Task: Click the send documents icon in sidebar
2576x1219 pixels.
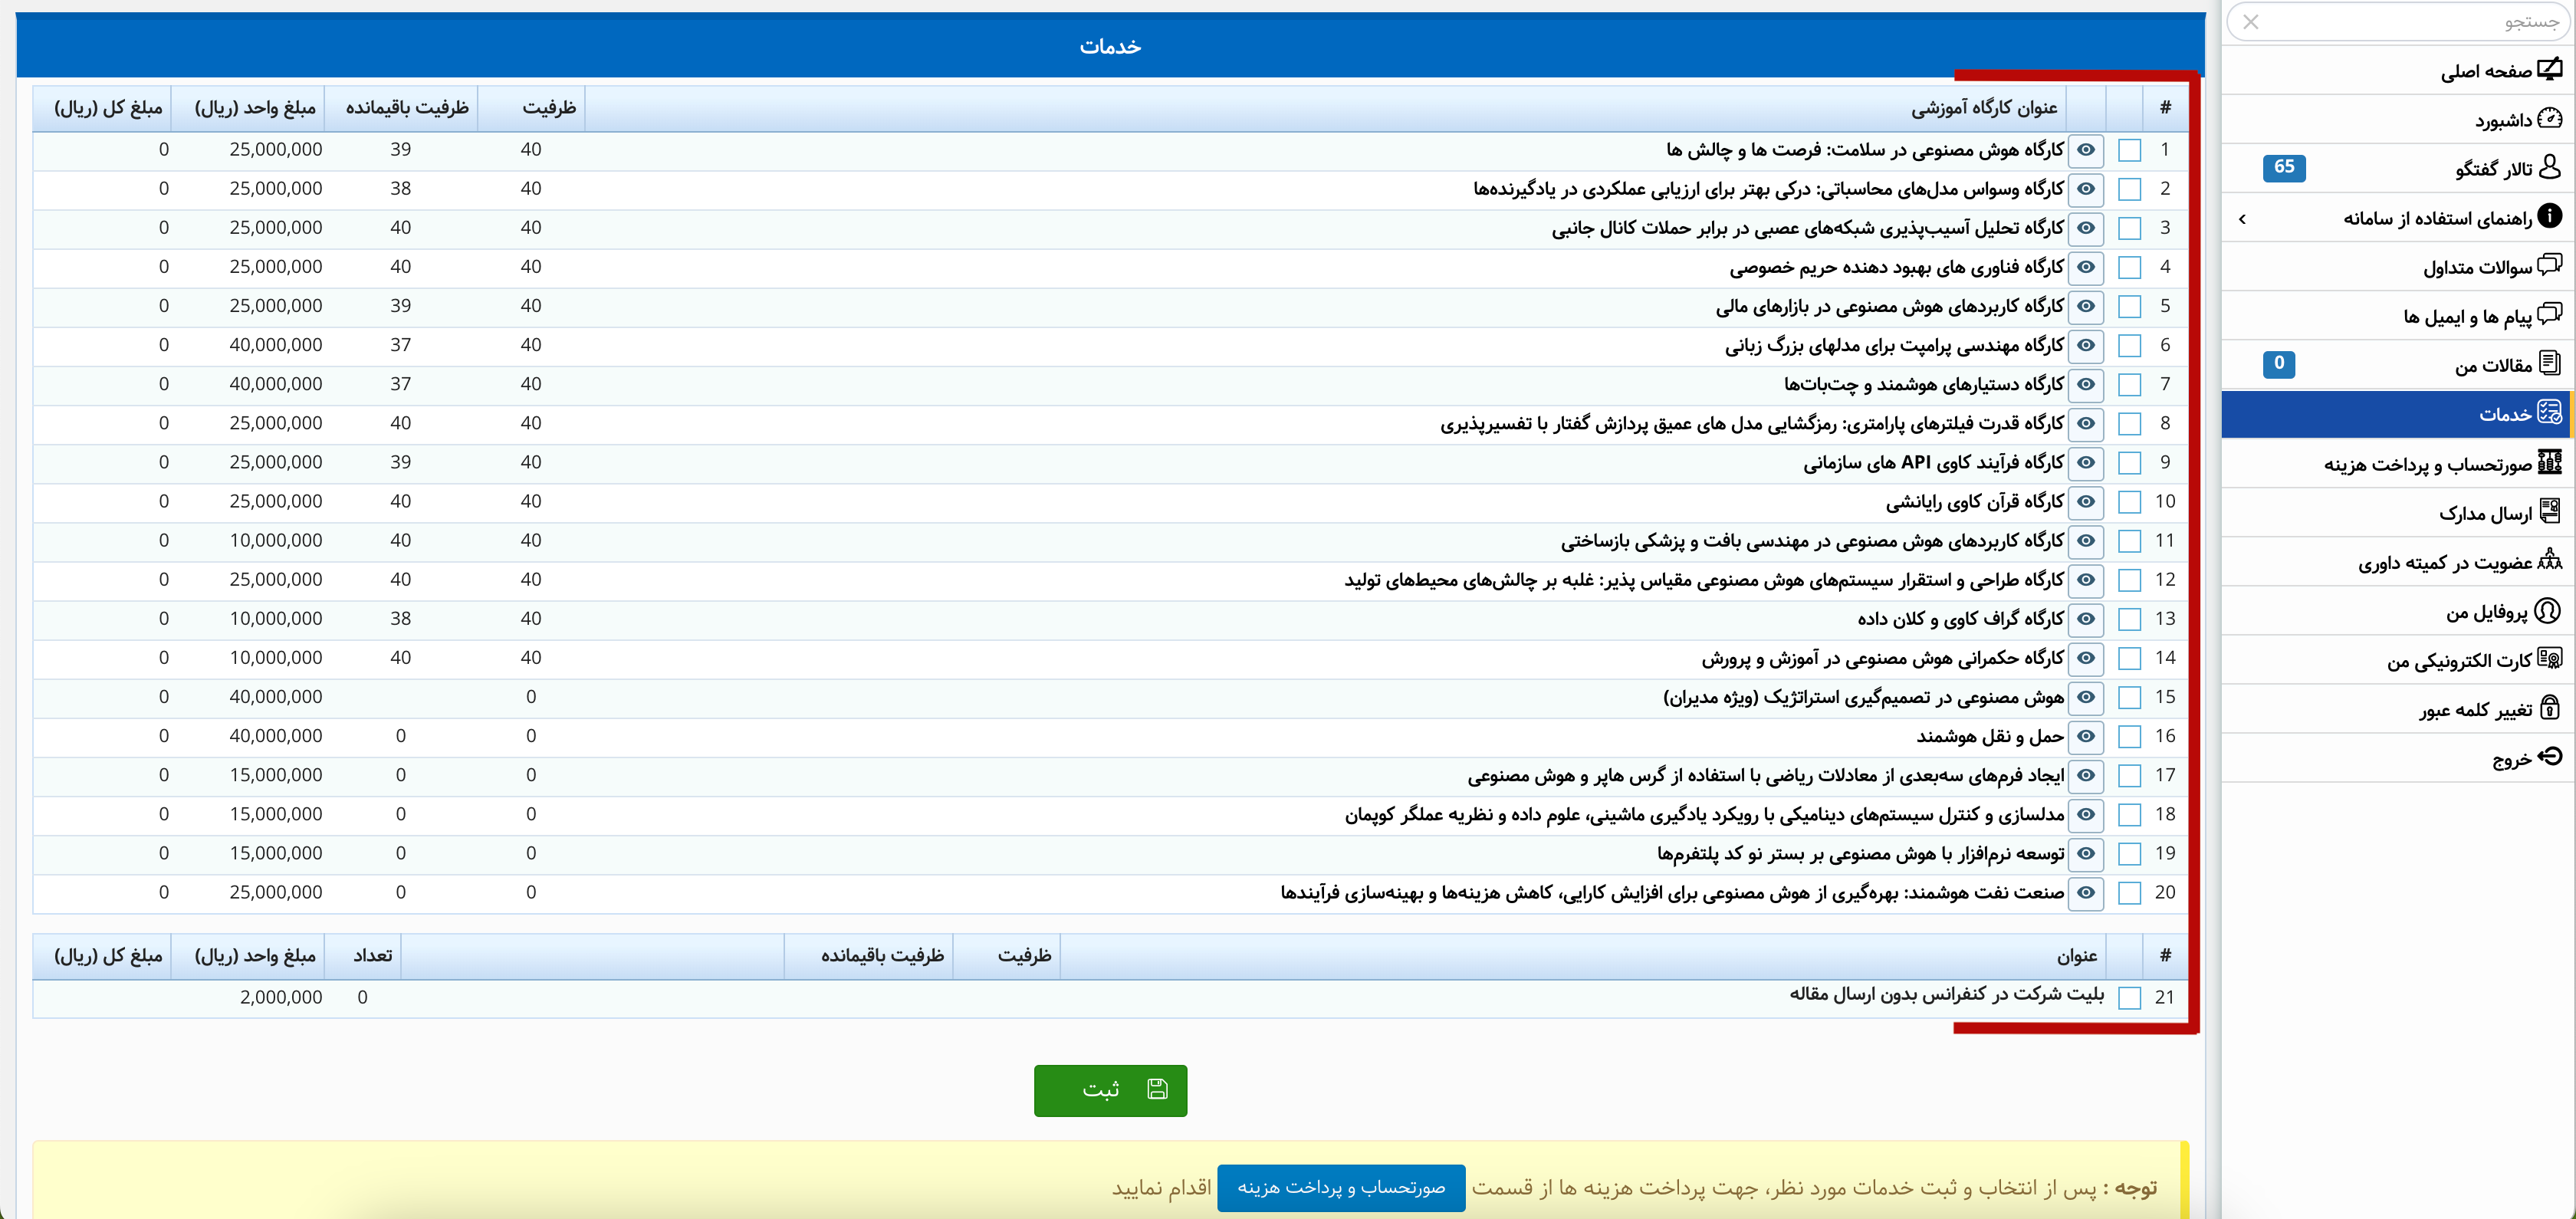Action: 2550,512
